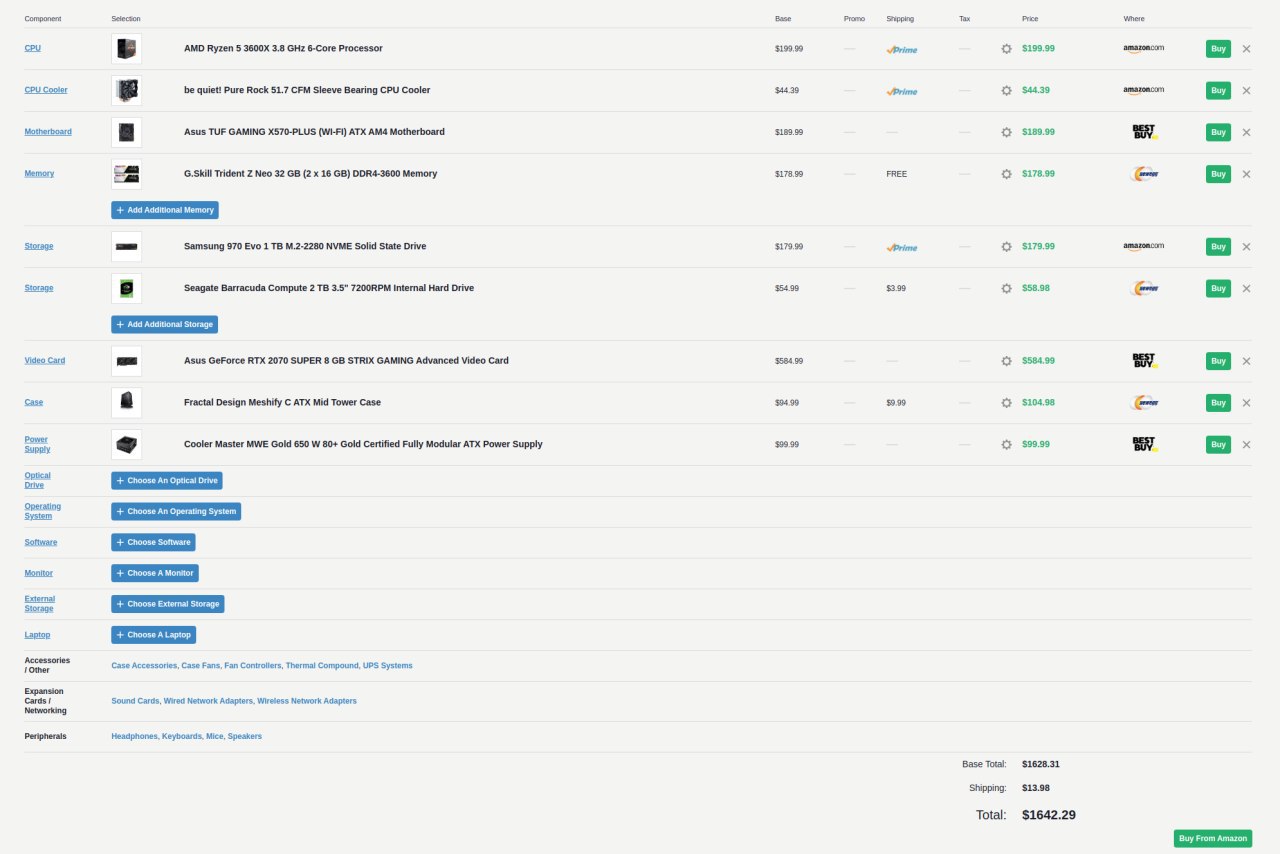Remove G.Skill Trident Z Neo memory
The width and height of the screenshot is (1280, 854).
click(x=1246, y=174)
